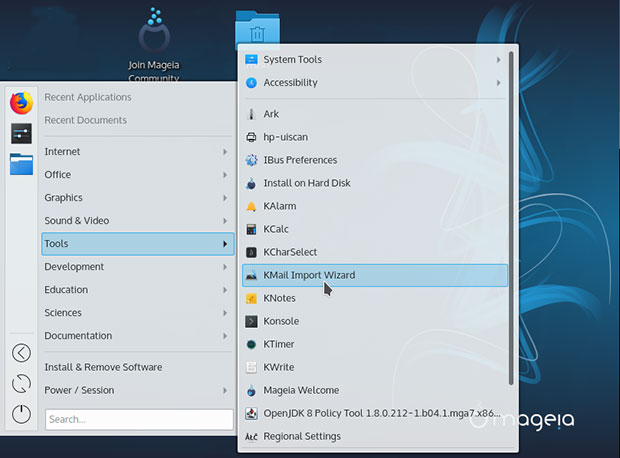Screen dimensions: 620x458
Task: Open the KCalc label entry
Action: pos(276,229)
